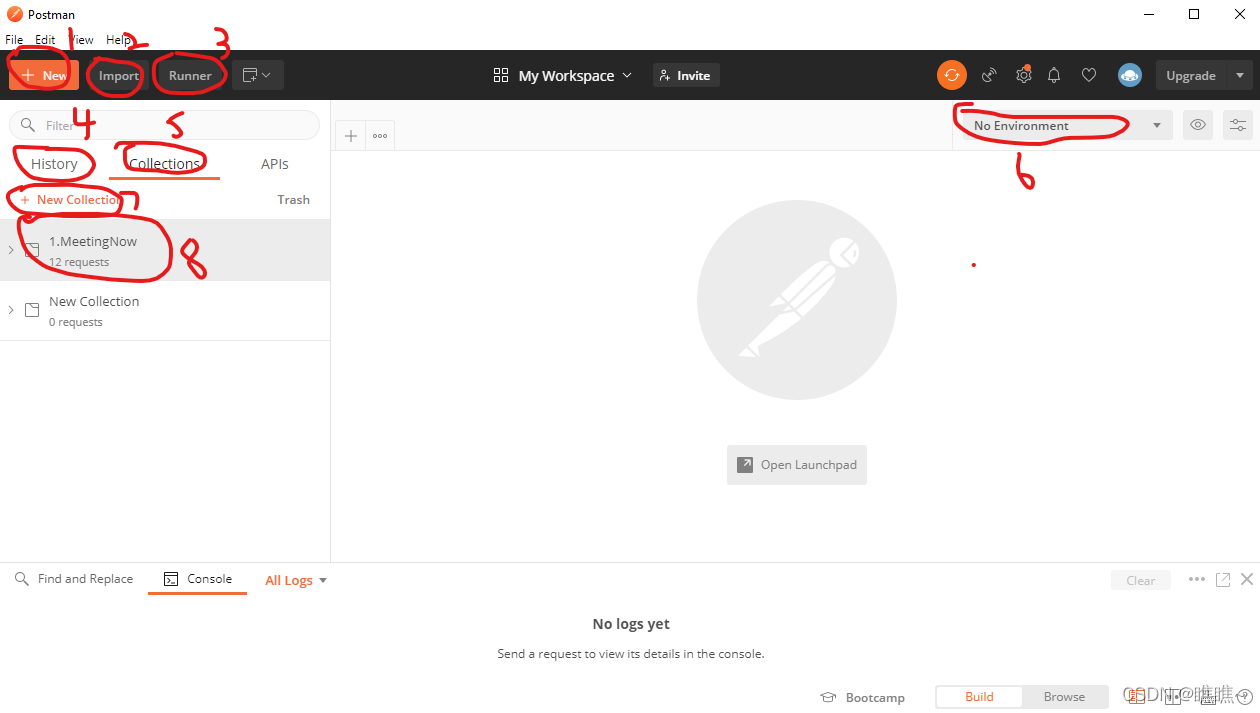The image size is (1260, 713).
Task: Click the '12 requests' text
Action: coord(79,262)
